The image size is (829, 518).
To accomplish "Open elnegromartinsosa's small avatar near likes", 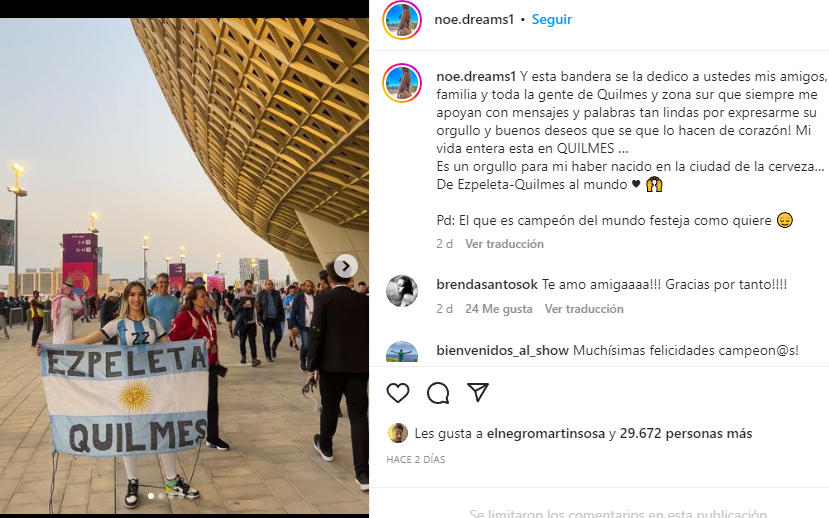I will click(398, 433).
